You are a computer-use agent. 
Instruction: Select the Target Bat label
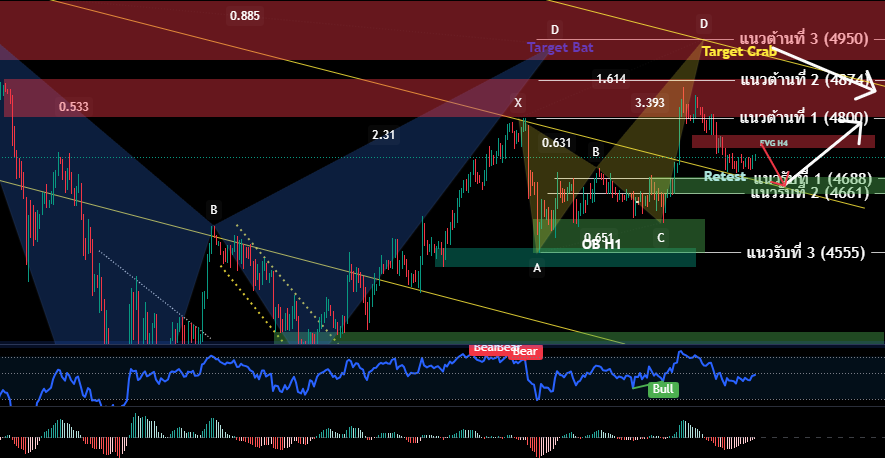click(560, 47)
